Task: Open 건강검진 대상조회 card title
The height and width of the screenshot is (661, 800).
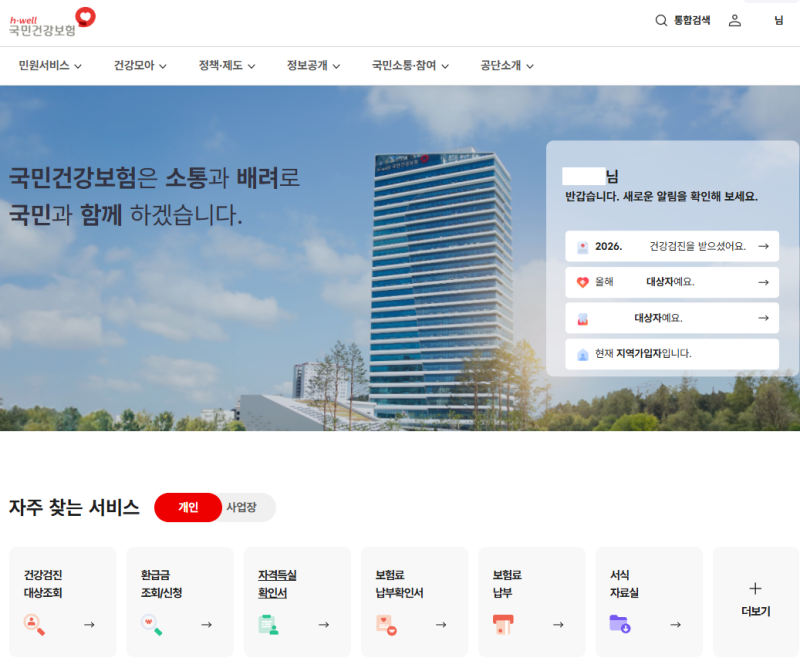Action: (x=43, y=584)
